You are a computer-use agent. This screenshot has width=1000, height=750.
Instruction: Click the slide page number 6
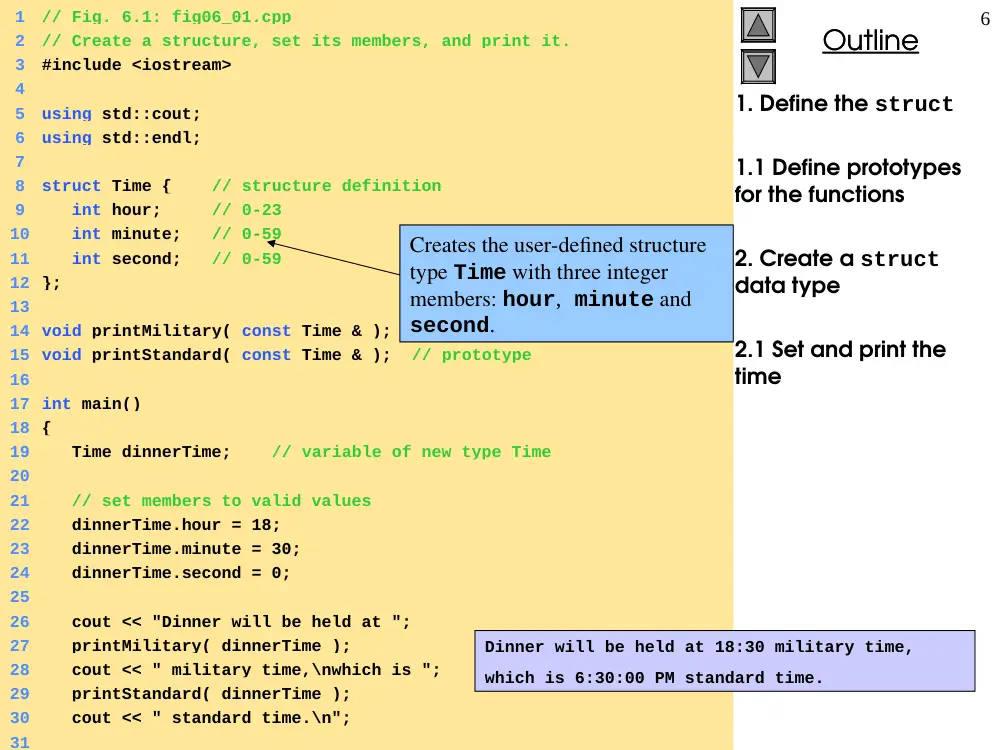[x=985, y=18]
